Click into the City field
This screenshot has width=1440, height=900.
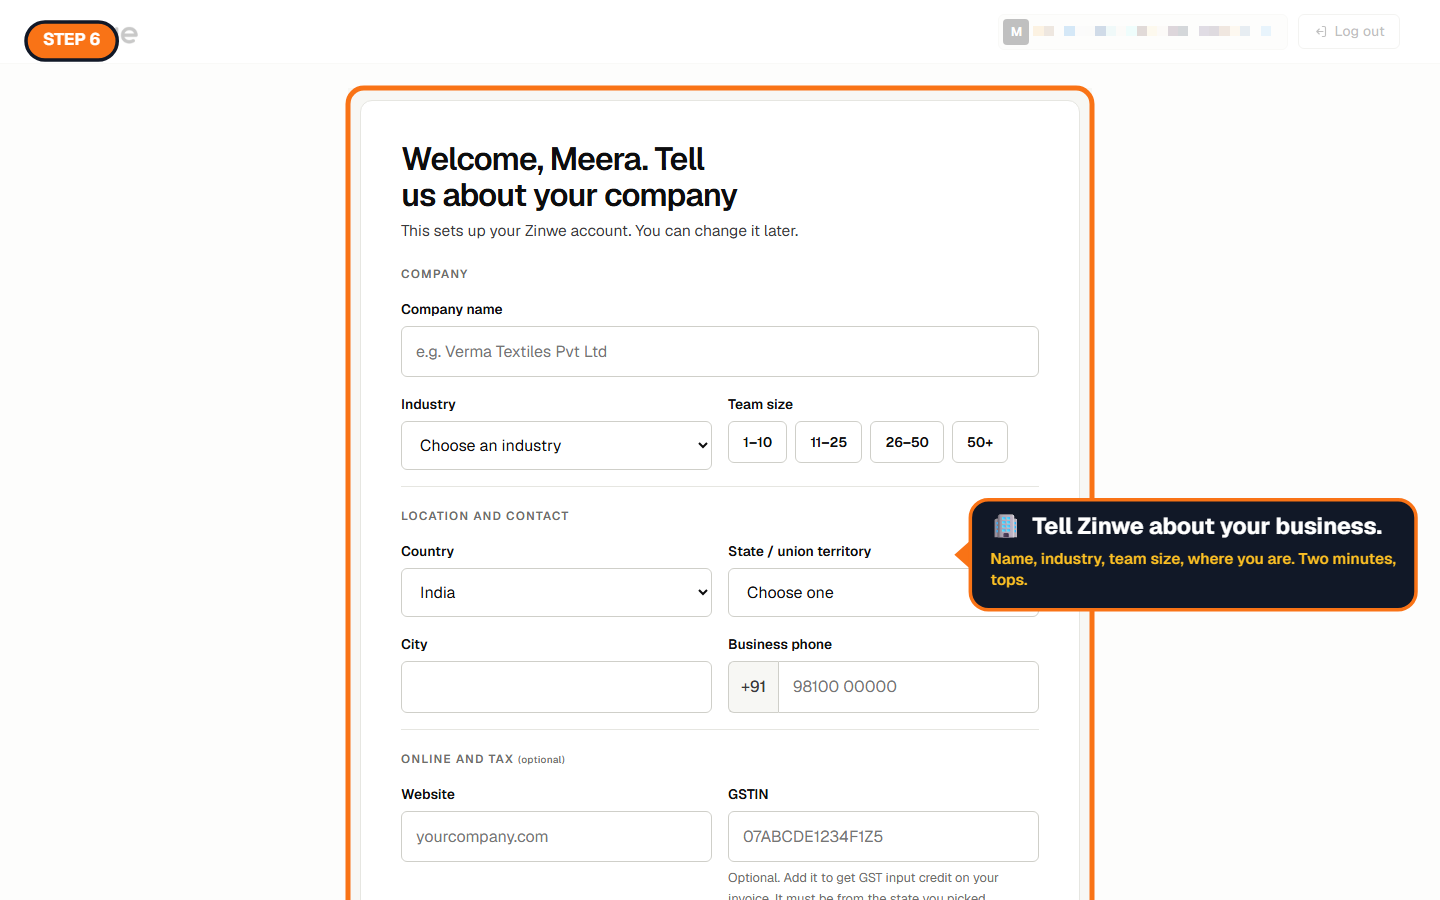[556, 687]
